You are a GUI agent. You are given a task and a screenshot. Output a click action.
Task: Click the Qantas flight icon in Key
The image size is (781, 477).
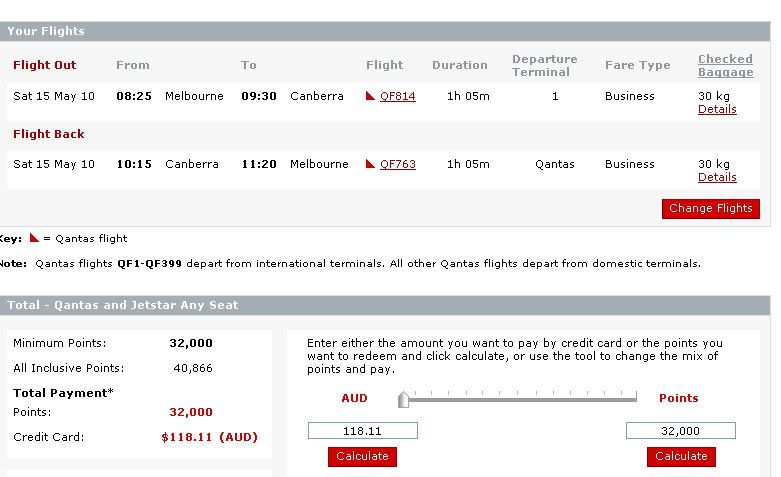(x=34, y=238)
